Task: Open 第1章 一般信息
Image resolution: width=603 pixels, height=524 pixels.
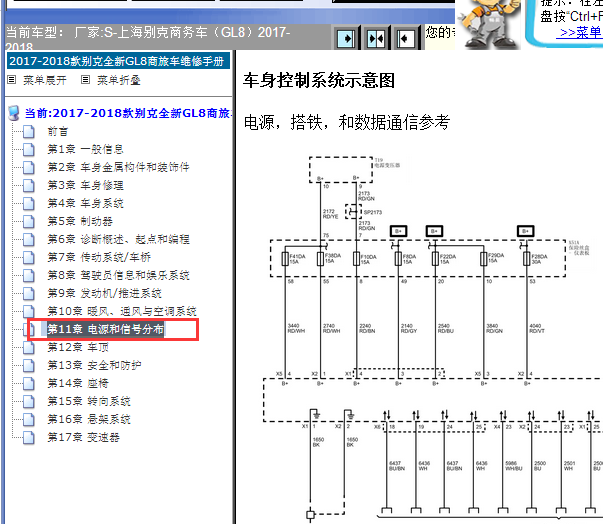Action: (x=85, y=149)
